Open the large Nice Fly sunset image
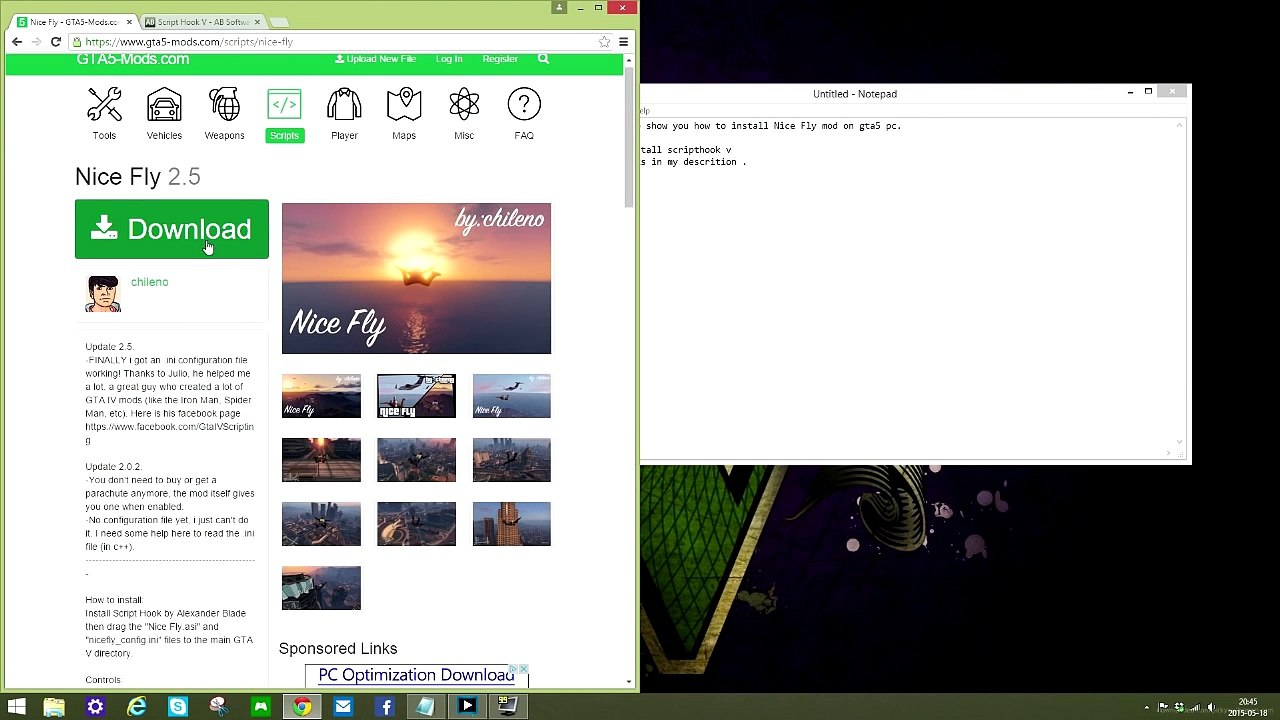The height and width of the screenshot is (720, 1280). click(x=416, y=278)
